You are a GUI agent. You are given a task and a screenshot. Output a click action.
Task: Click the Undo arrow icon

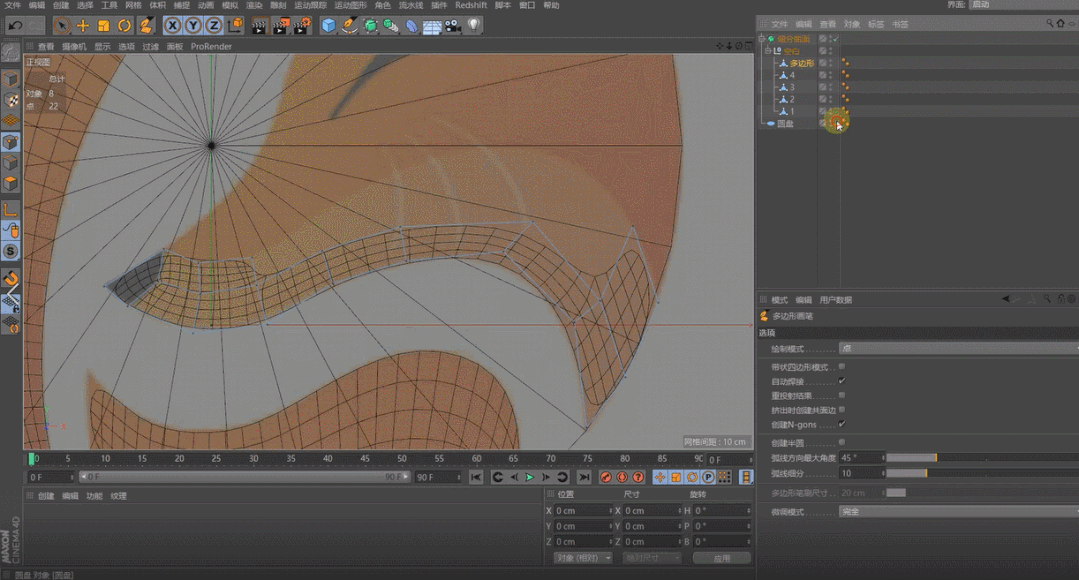(16, 25)
